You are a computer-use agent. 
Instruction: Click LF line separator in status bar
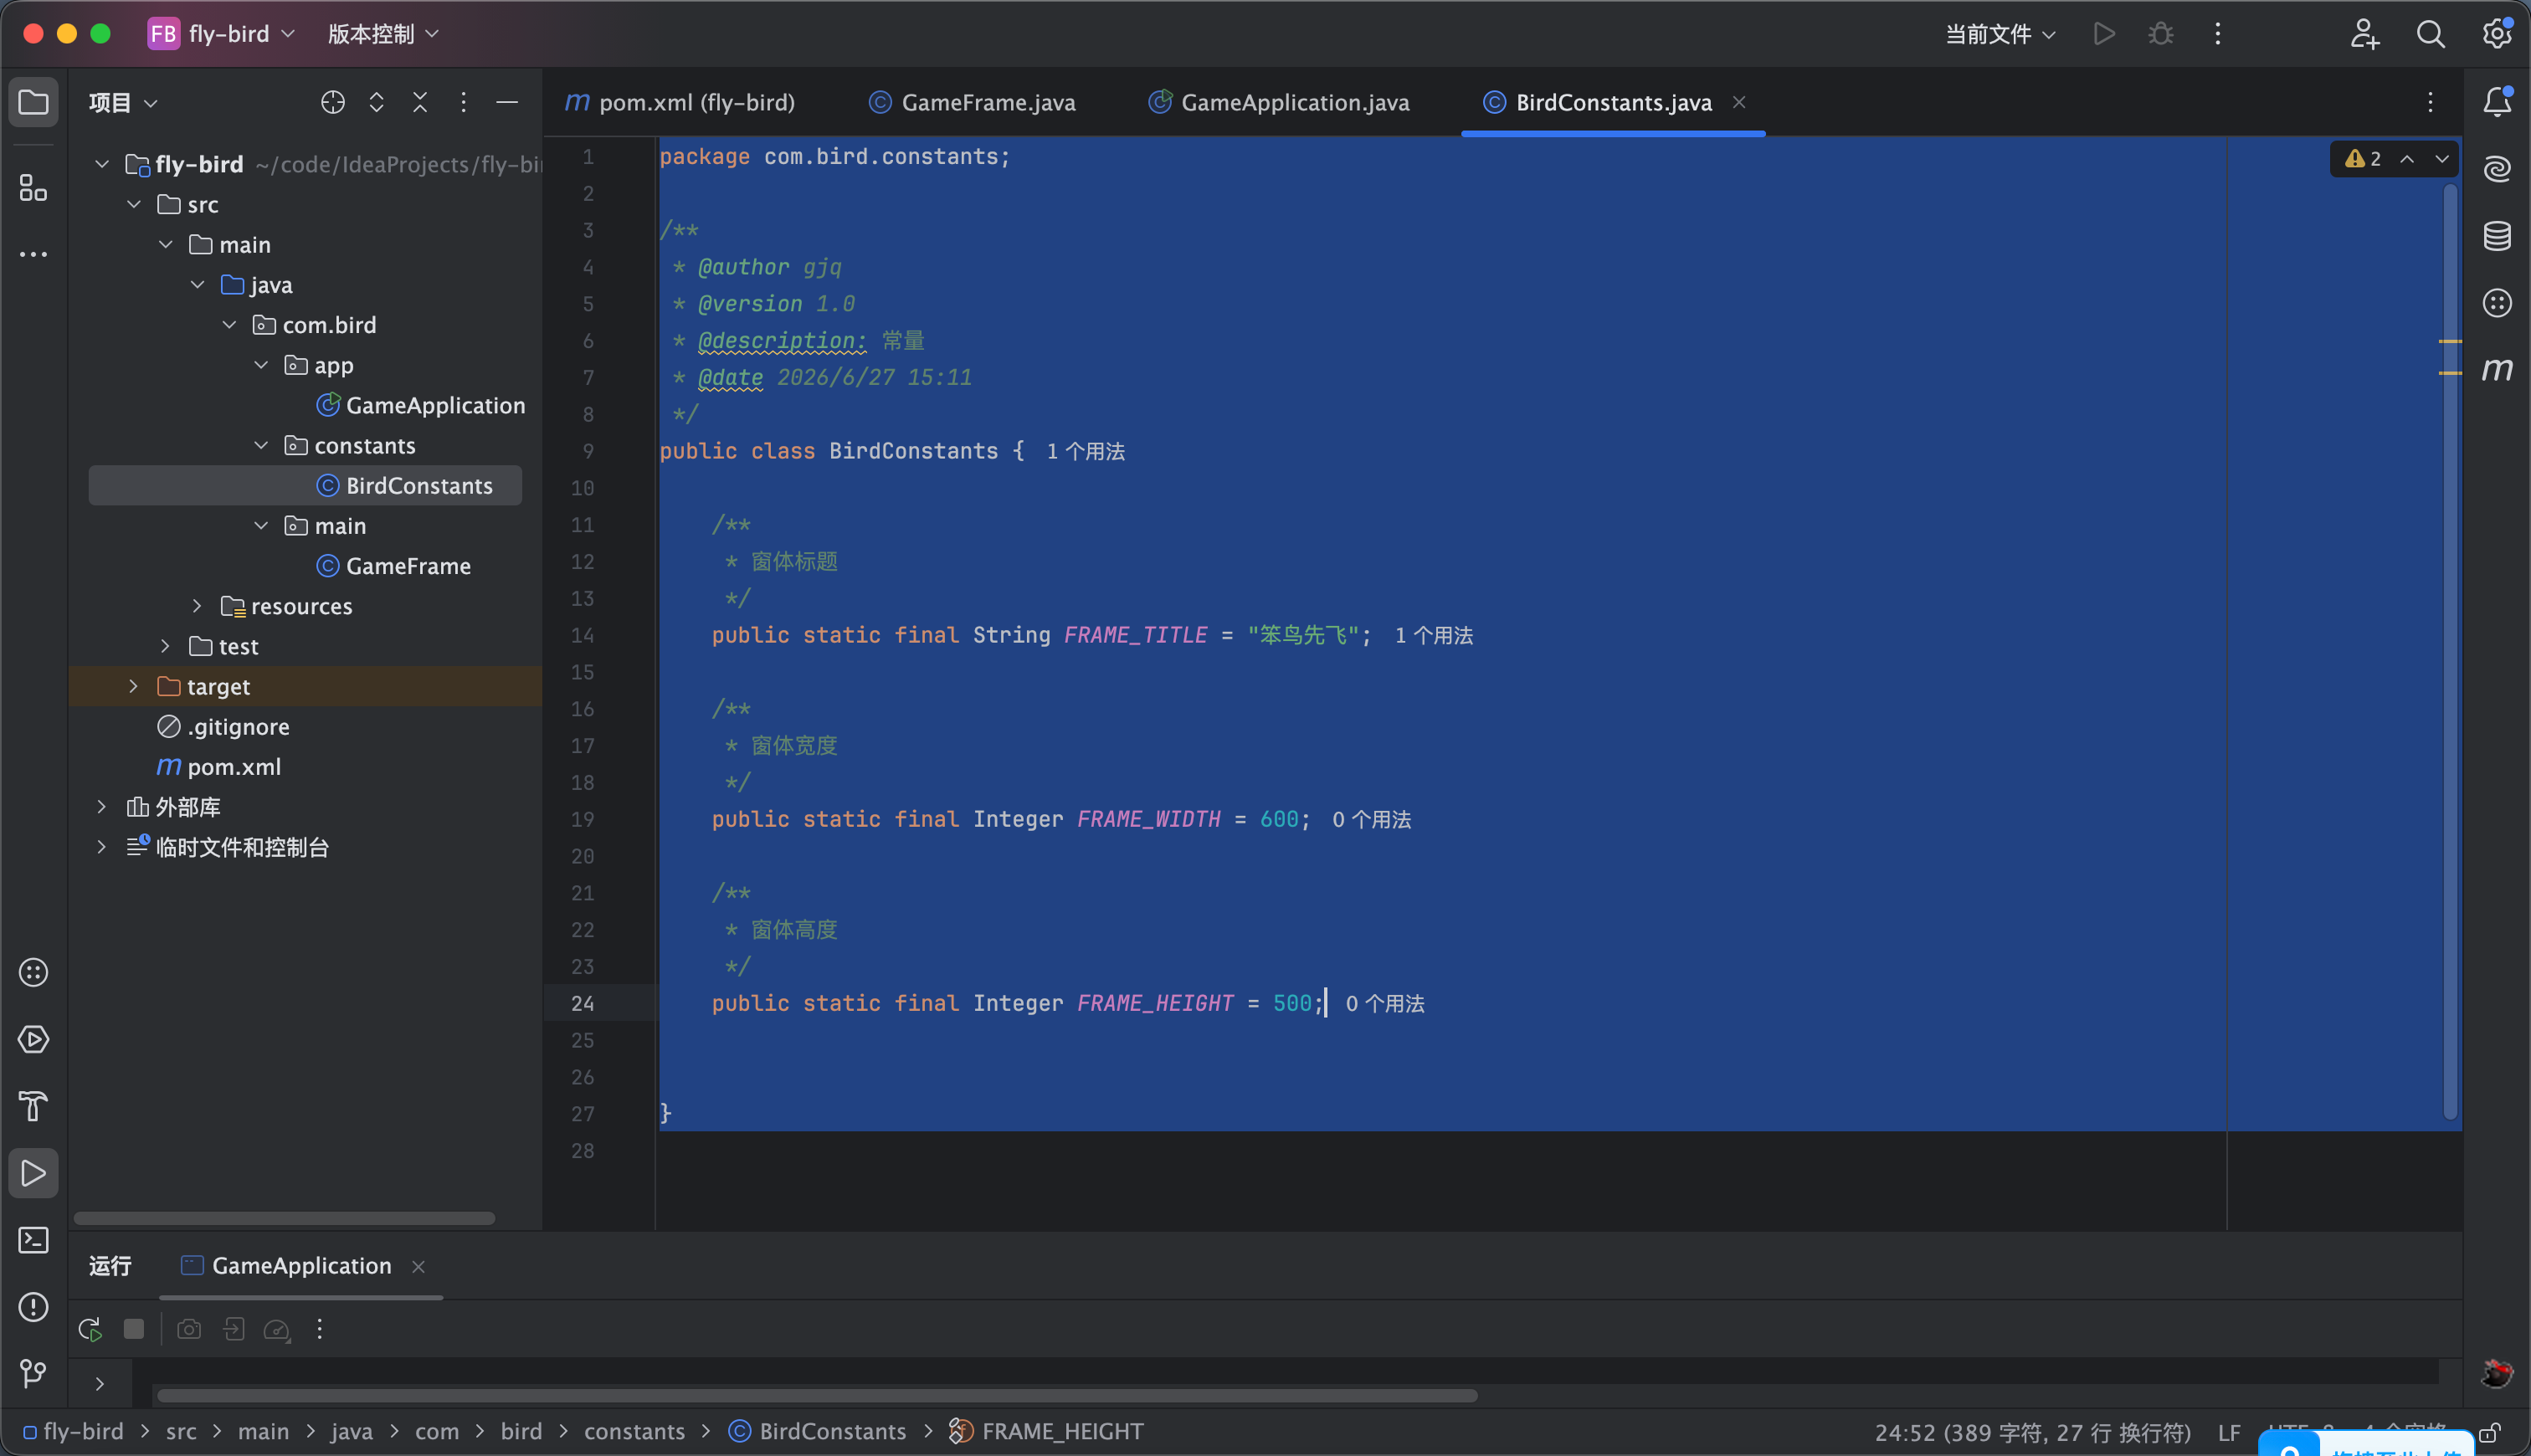pyautogui.click(x=2229, y=1432)
